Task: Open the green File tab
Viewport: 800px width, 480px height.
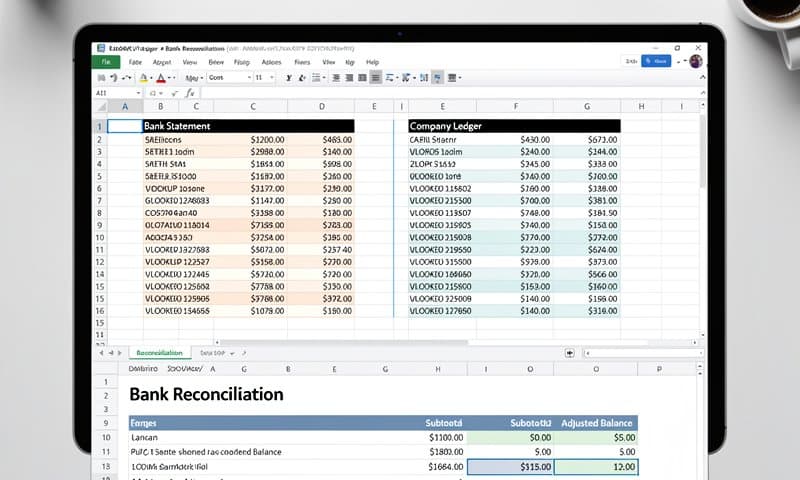Action: pos(106,62)
